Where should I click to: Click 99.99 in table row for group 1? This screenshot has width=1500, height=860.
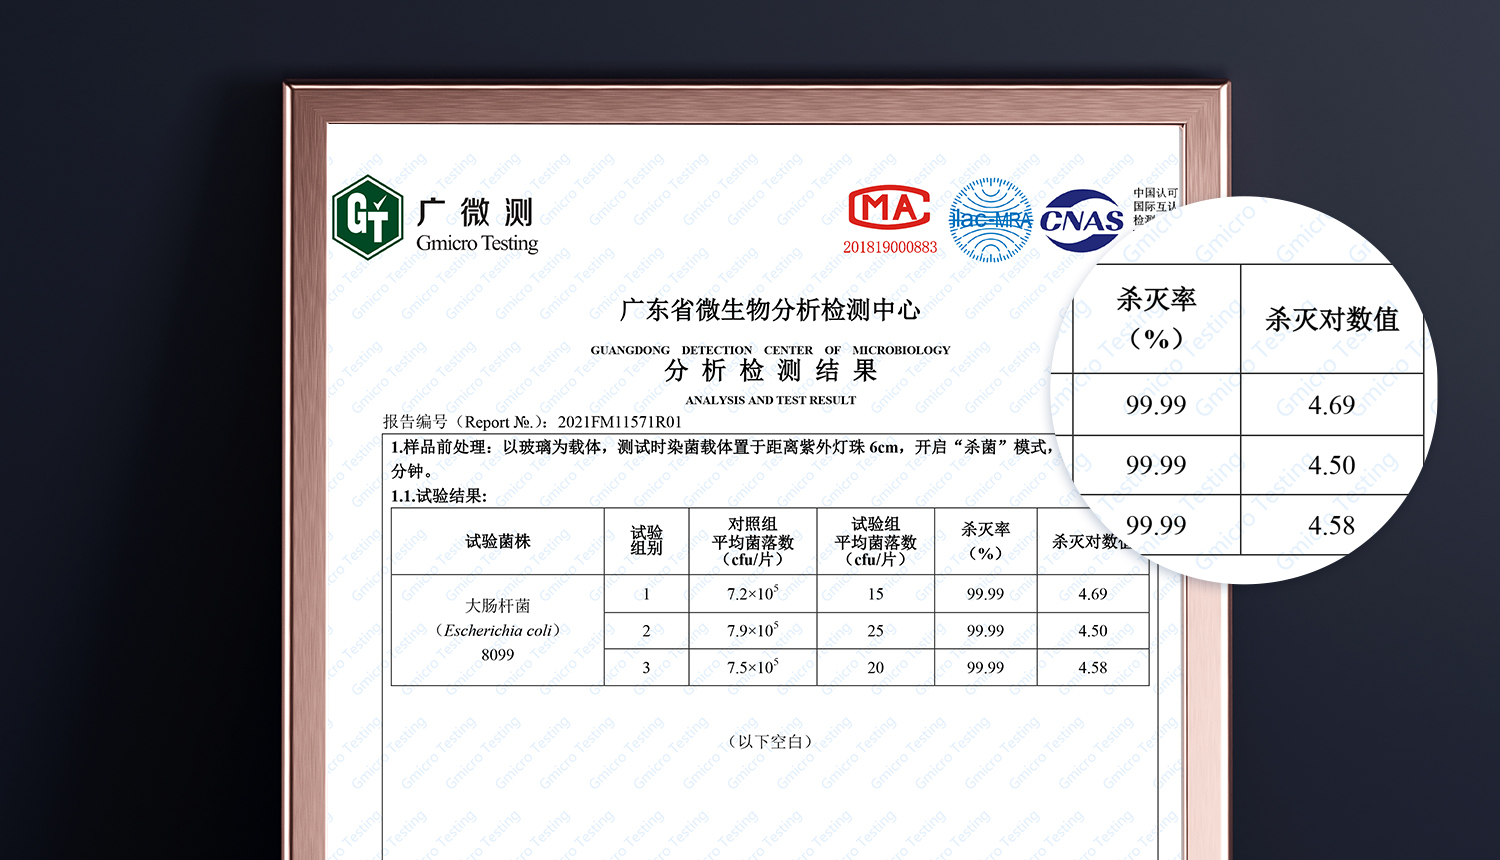tap(985, 594)
